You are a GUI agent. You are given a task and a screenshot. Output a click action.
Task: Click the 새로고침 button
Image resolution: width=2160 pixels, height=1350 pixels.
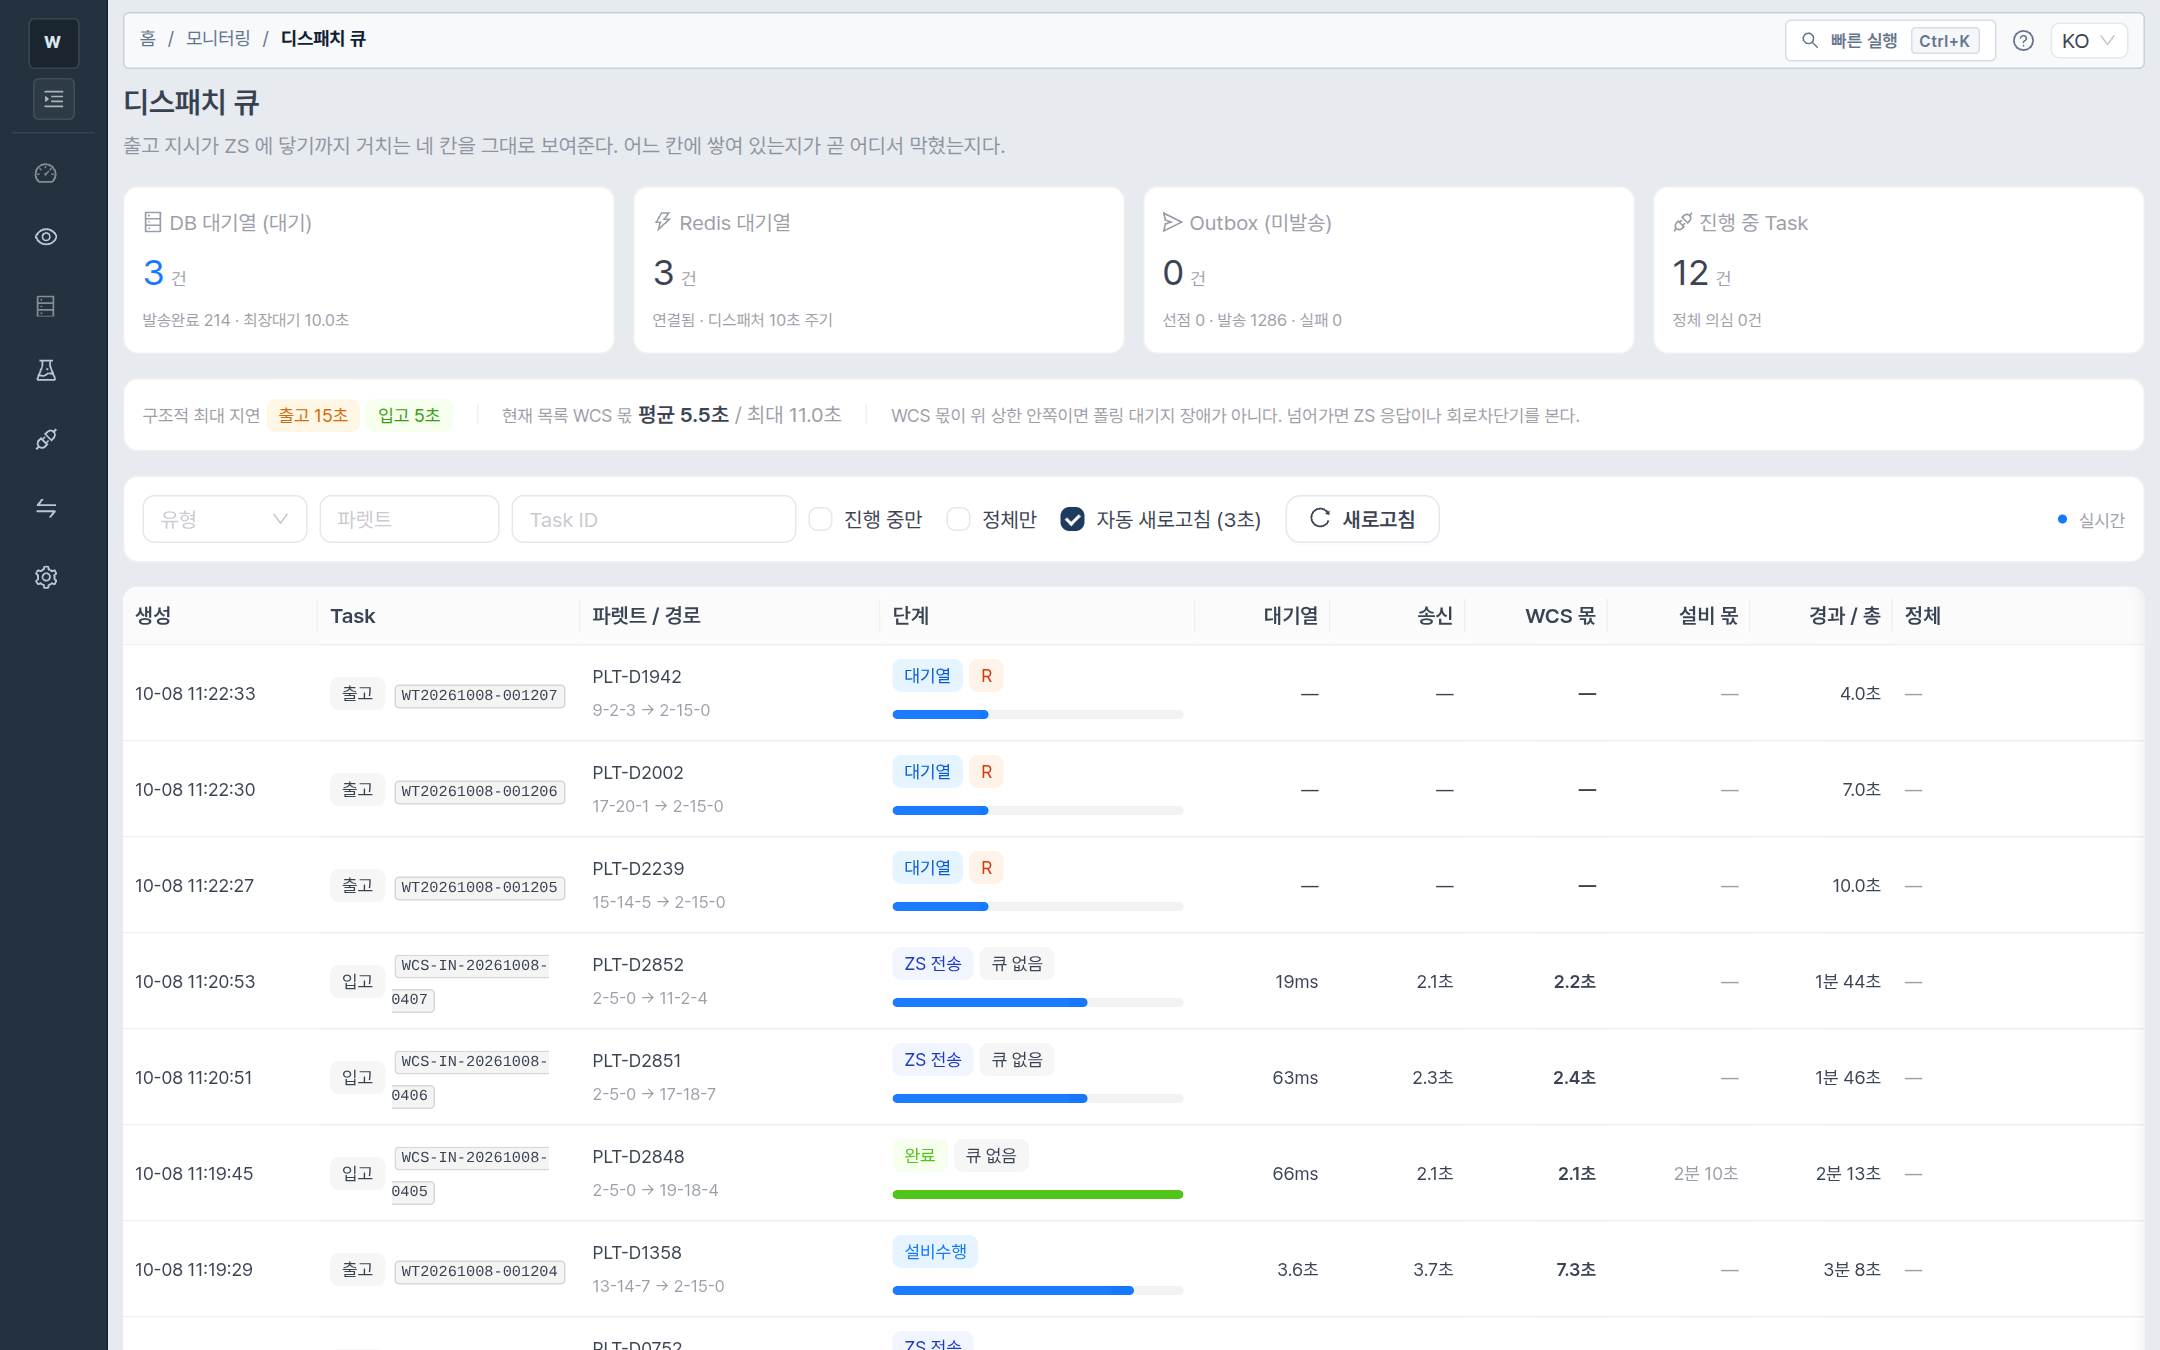[1362, 519]
